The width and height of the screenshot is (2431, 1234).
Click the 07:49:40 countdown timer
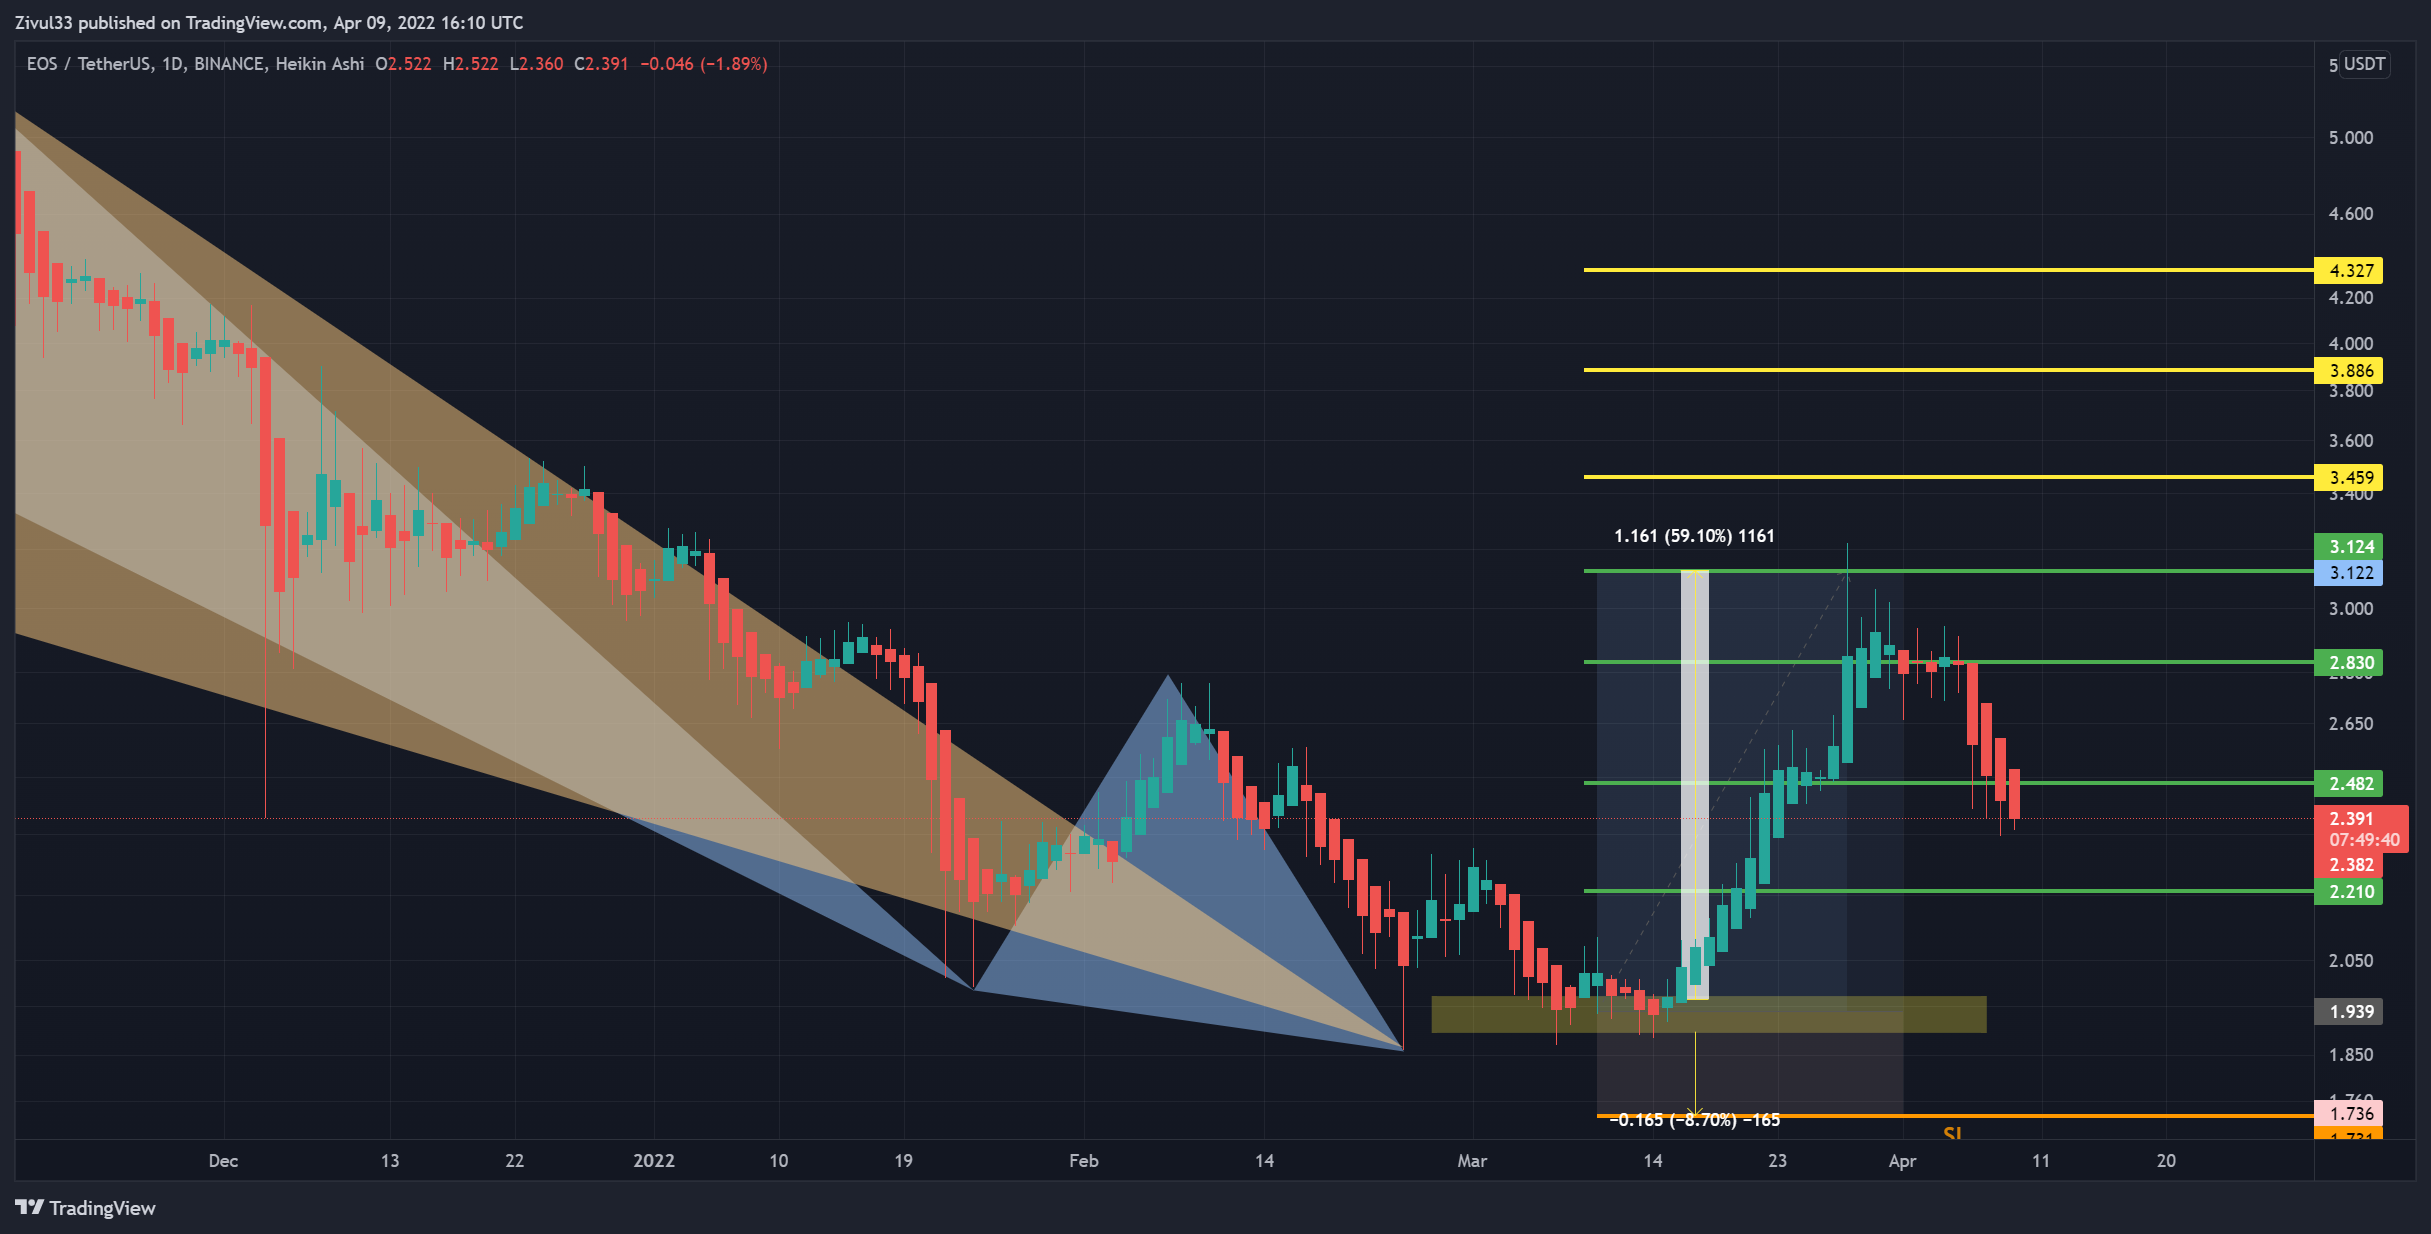(2364, 840)
